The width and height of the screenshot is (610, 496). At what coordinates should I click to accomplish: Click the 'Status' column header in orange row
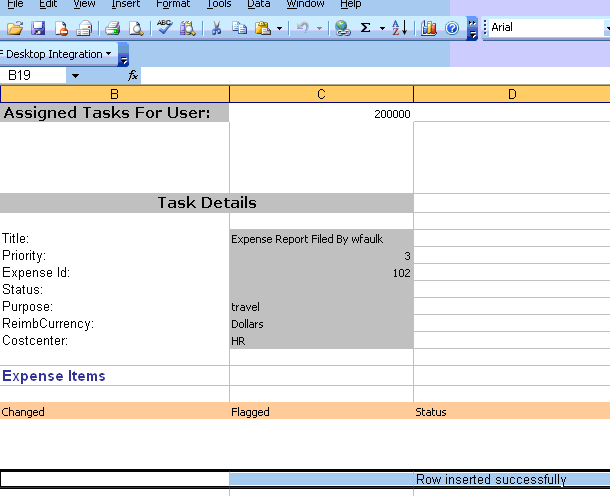click(x=512, y=412)
